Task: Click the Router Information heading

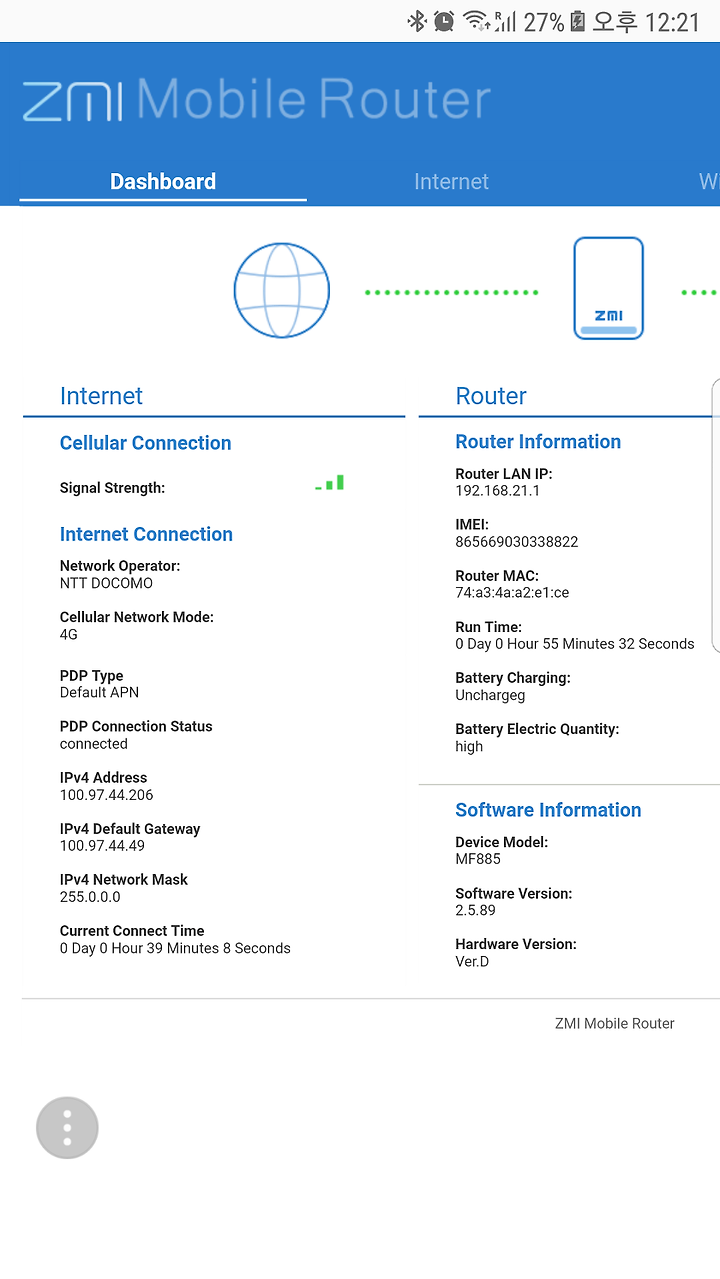Action: pos(538,442)
